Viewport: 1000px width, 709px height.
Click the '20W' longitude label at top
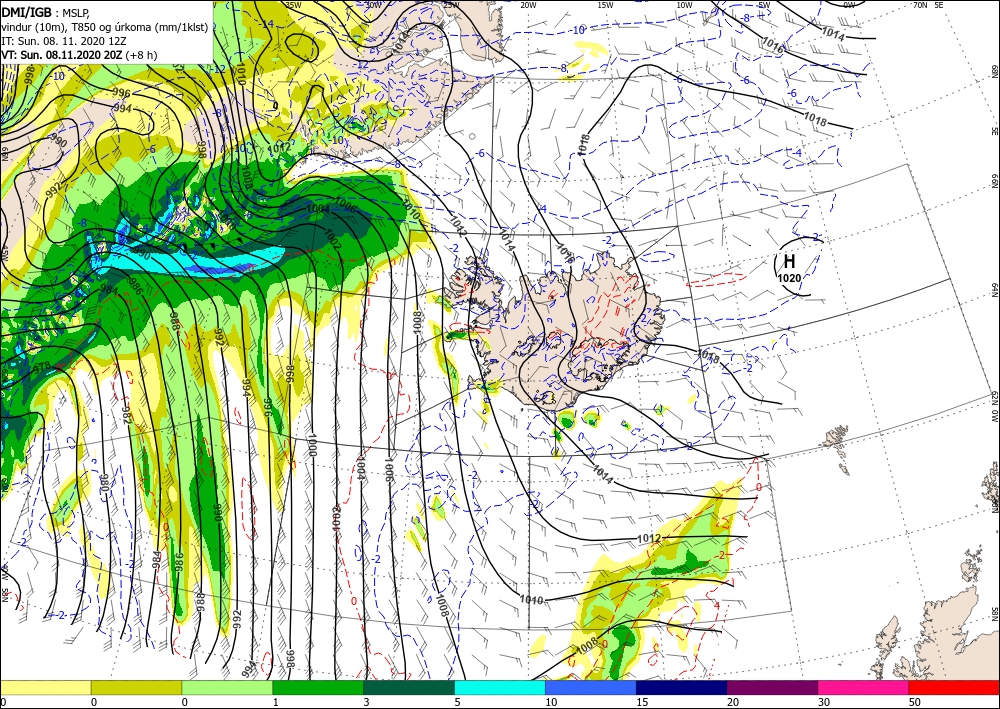(528, 5)
